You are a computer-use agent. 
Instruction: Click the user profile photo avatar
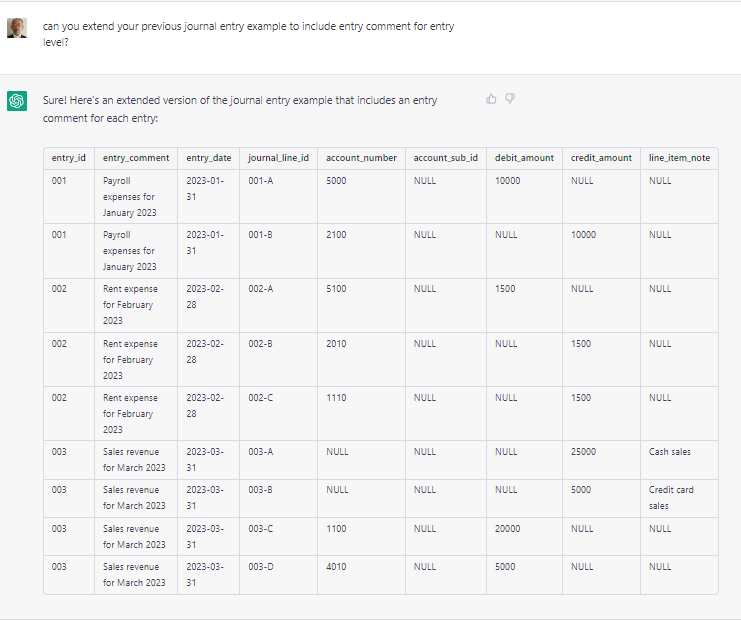point(17,28)
